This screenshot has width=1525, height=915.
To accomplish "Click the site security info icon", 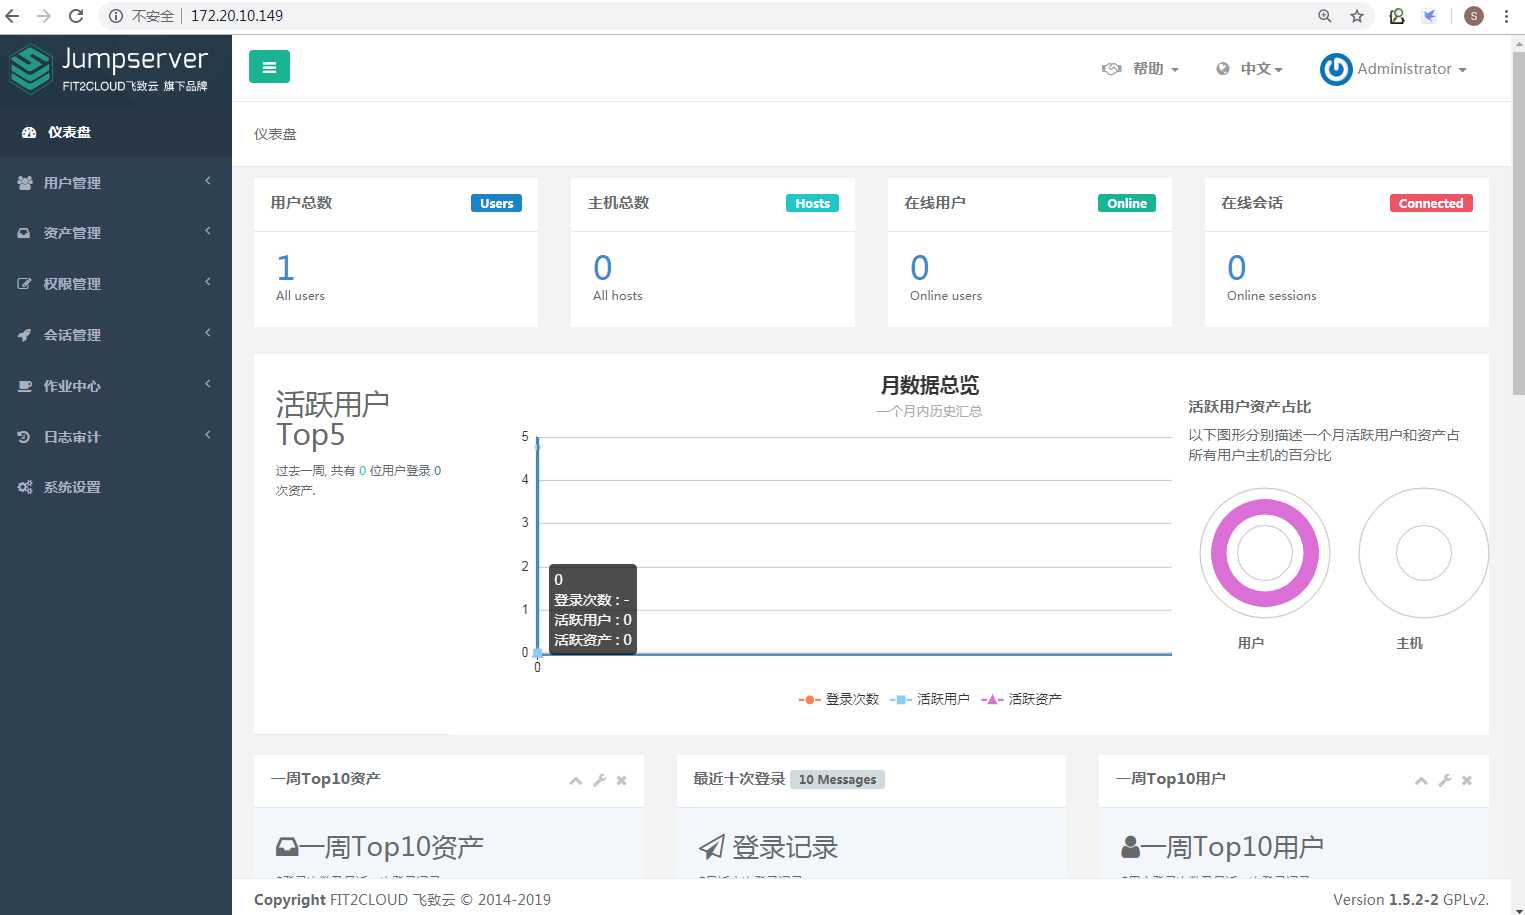I will (116, 16).
